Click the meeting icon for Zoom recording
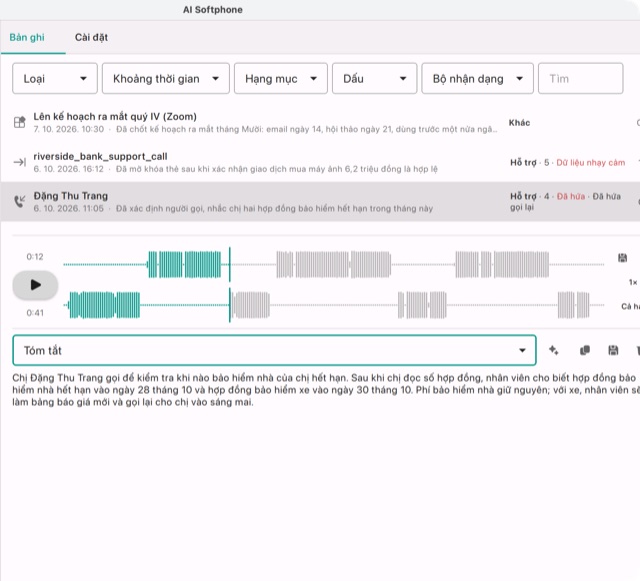Viewport: 640px width, 581px height. 20,122
